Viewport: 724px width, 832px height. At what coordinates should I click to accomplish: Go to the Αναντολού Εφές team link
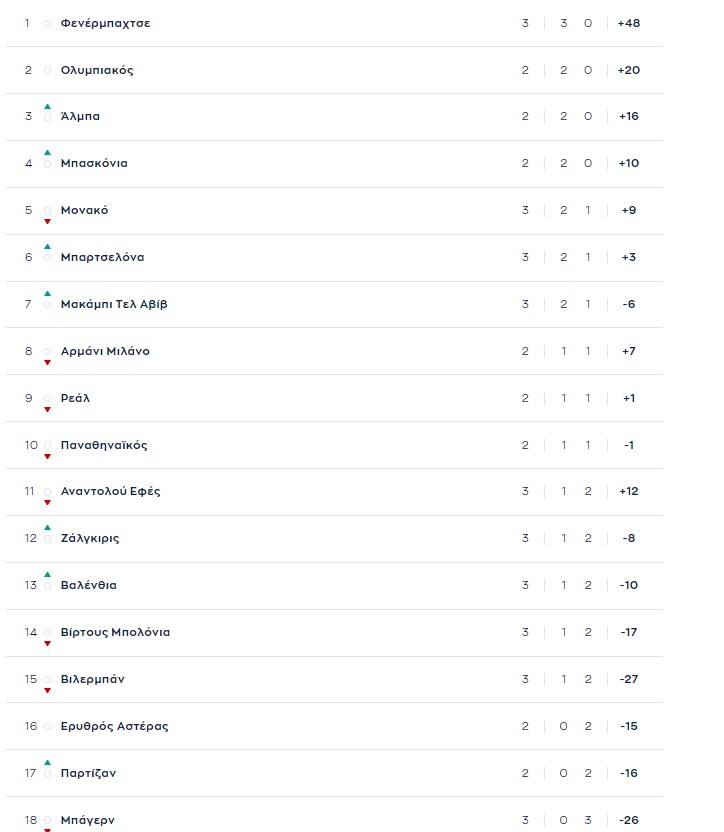pyautogui.click(x=110, y=491)
